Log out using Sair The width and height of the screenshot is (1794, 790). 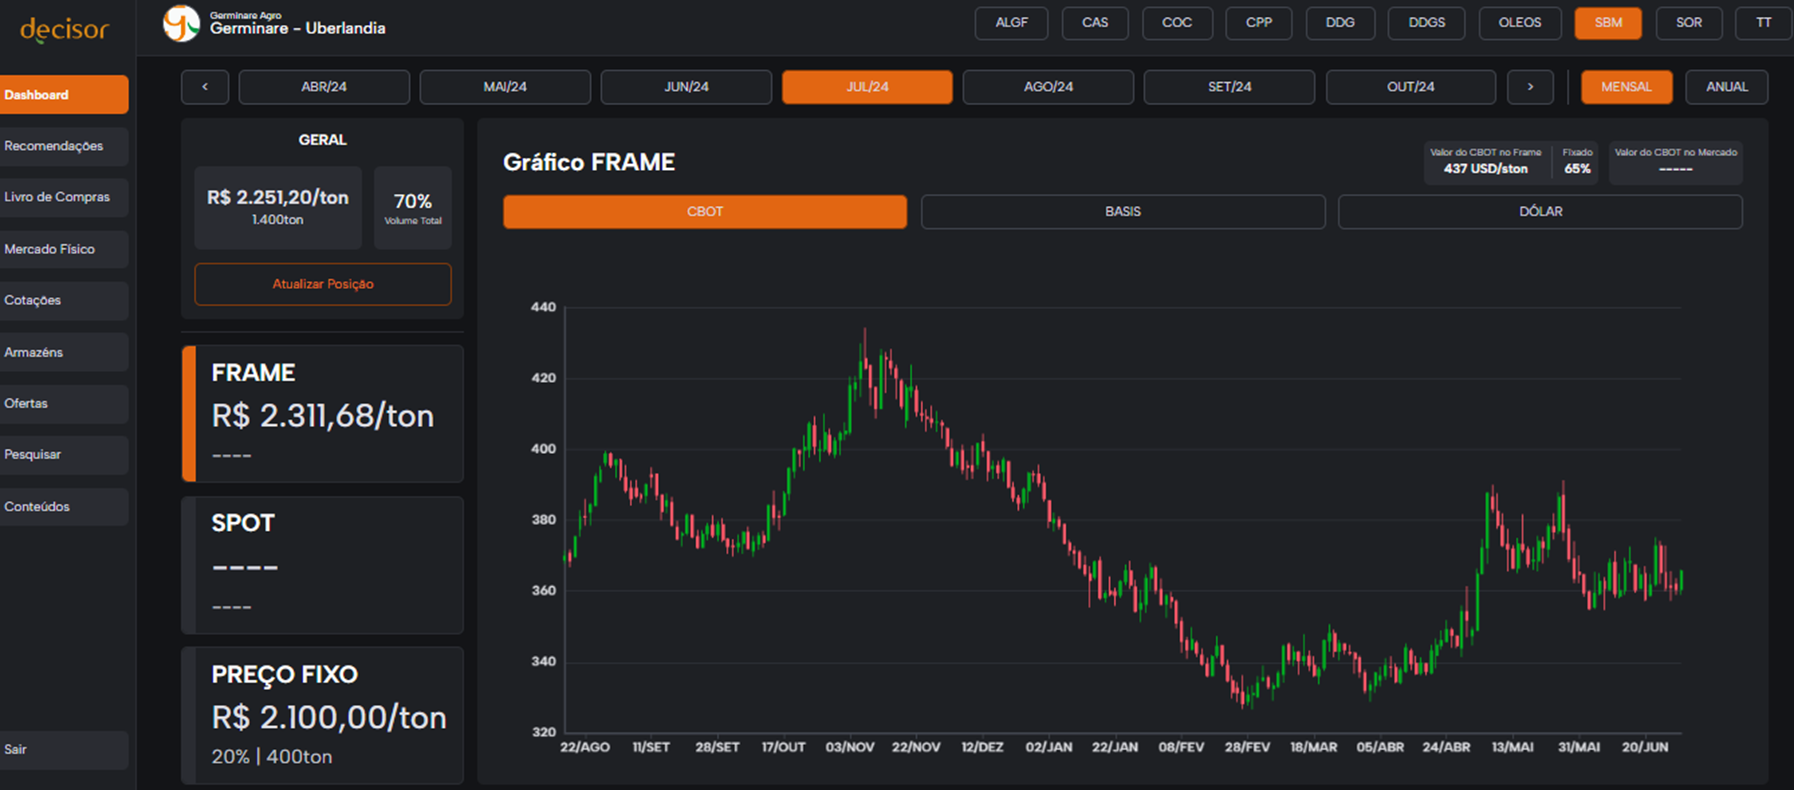pyautogui.click(x=64, y=749)
